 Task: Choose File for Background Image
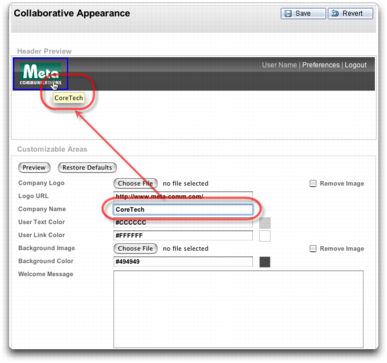click(x=135, y=249)
